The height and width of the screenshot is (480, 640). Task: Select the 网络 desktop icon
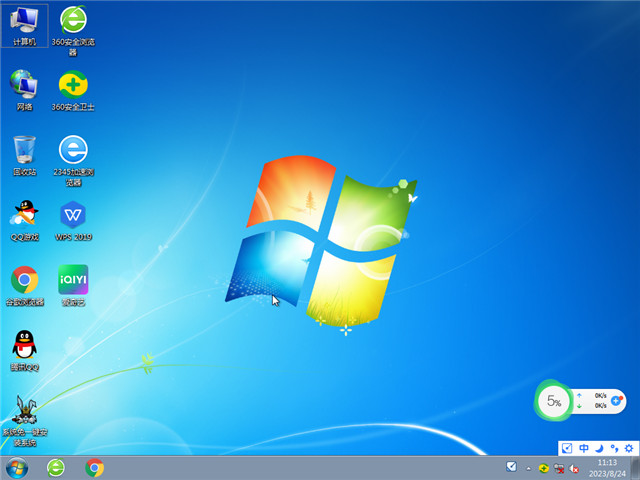pos(24,90)
